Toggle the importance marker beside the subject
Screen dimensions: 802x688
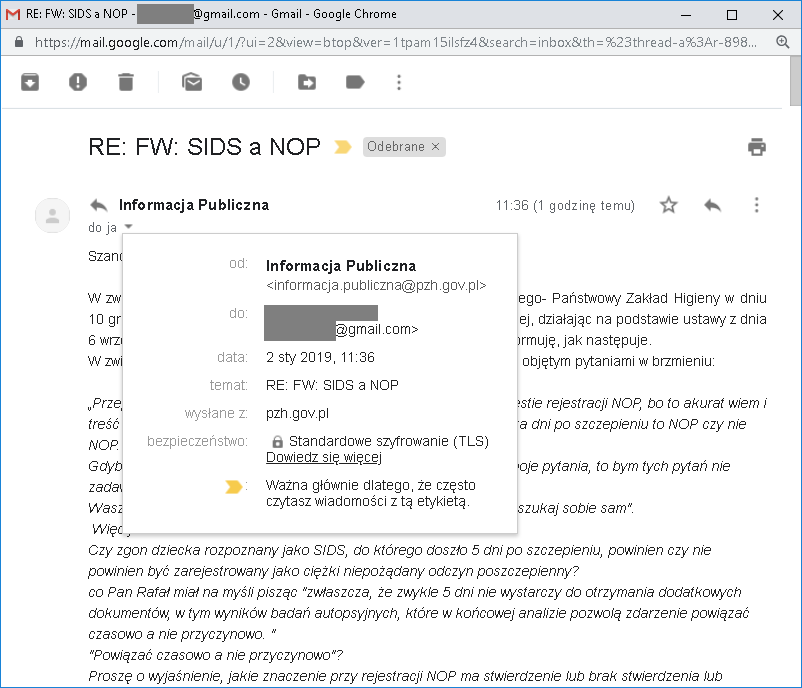(x=343, y=147)
